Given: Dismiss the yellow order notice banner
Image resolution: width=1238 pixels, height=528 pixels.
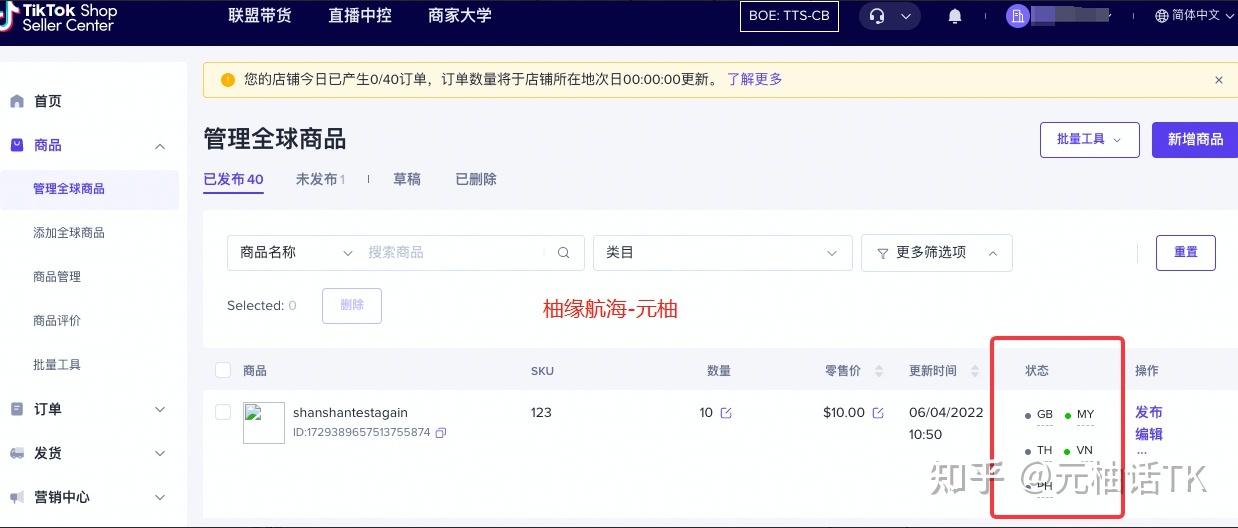Looking at the screenshot, I should (1219, 80).
